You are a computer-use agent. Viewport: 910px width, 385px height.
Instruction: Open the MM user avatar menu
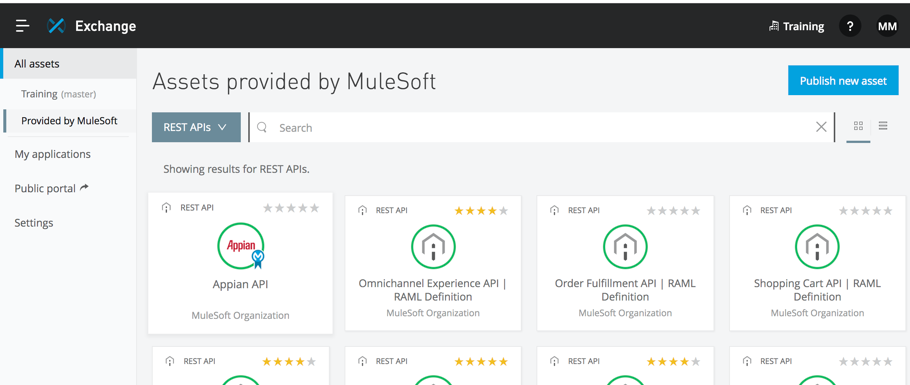point(887,26)
